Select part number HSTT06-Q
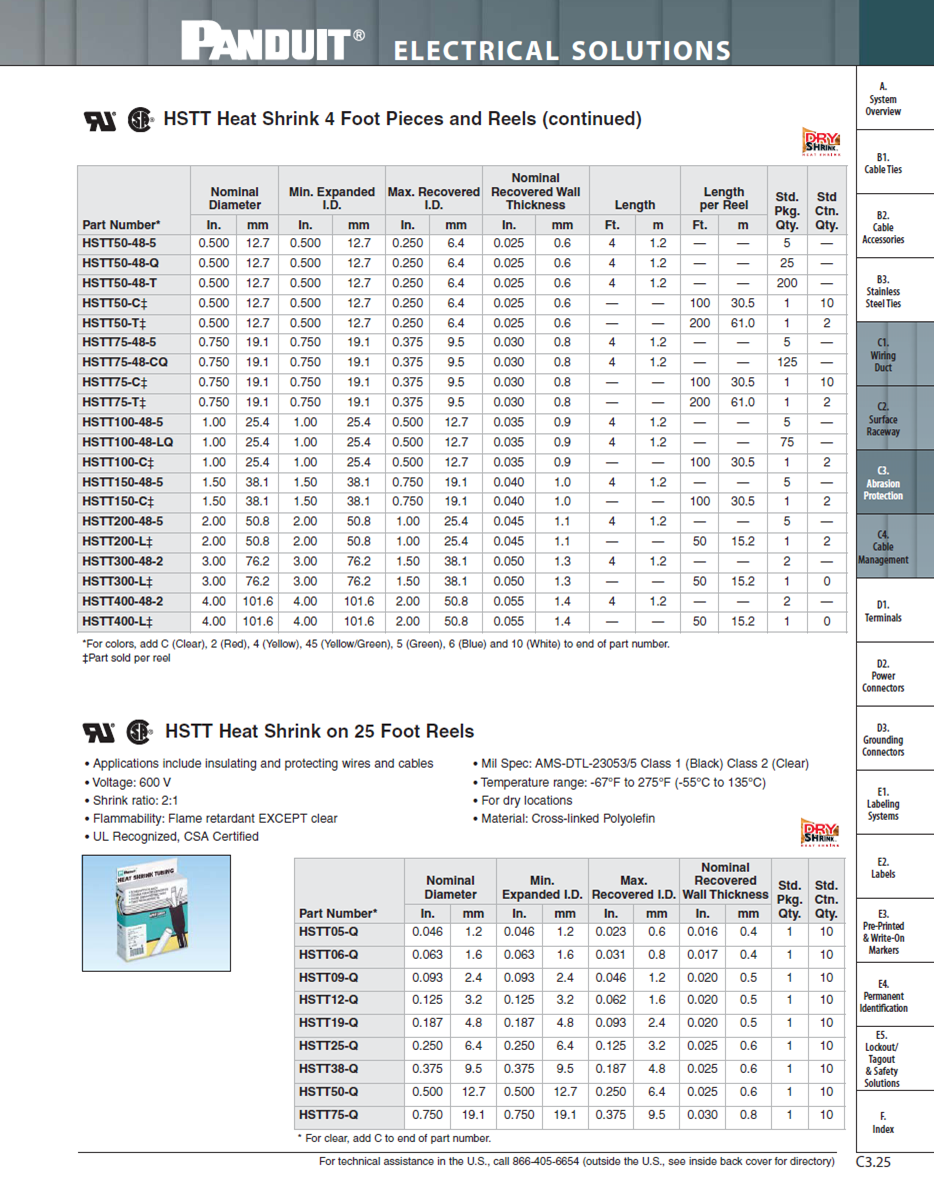The image size is (934, 1190). tap(329, 955)
